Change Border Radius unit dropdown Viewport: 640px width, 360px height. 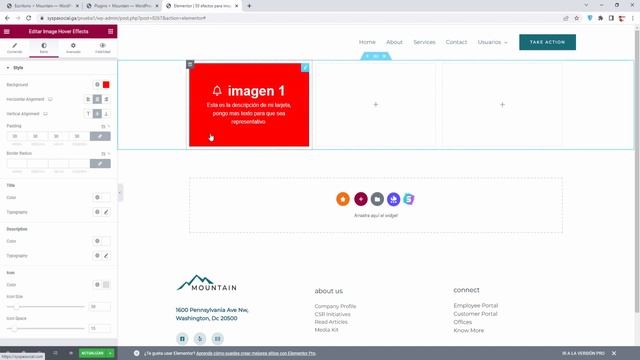(105, 153)
